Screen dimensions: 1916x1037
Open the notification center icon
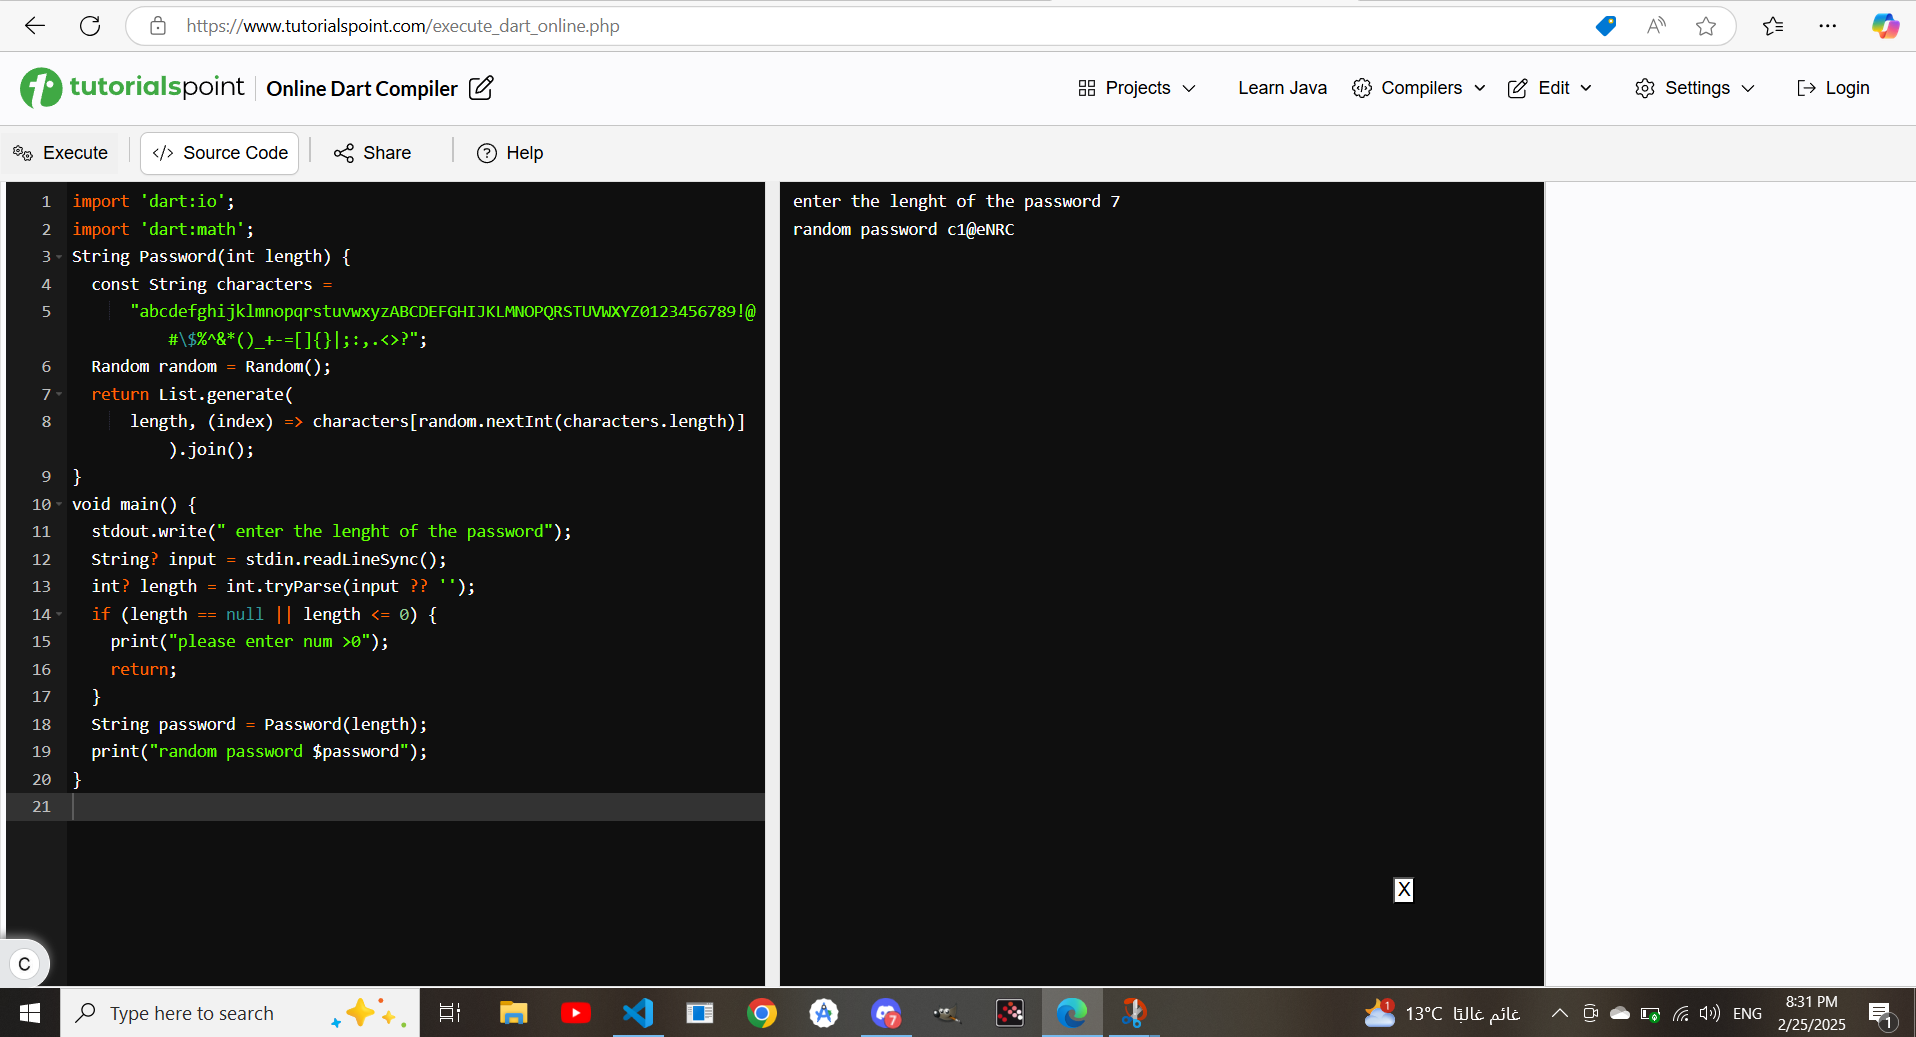[1881, 1013]
